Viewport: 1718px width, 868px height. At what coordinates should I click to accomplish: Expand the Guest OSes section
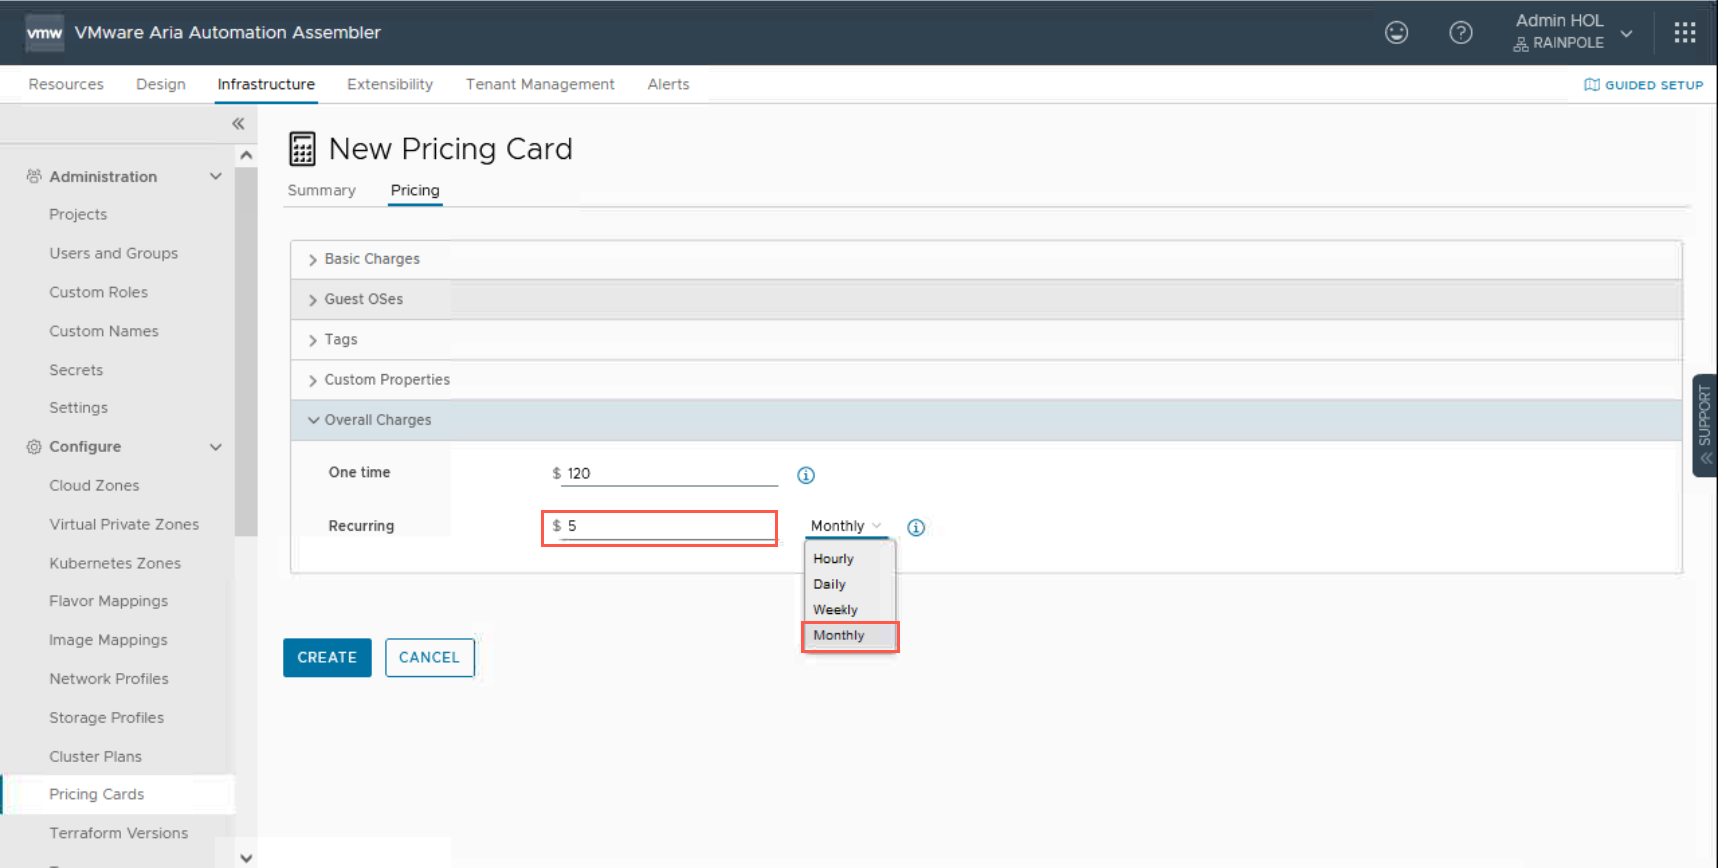(363, 299)
